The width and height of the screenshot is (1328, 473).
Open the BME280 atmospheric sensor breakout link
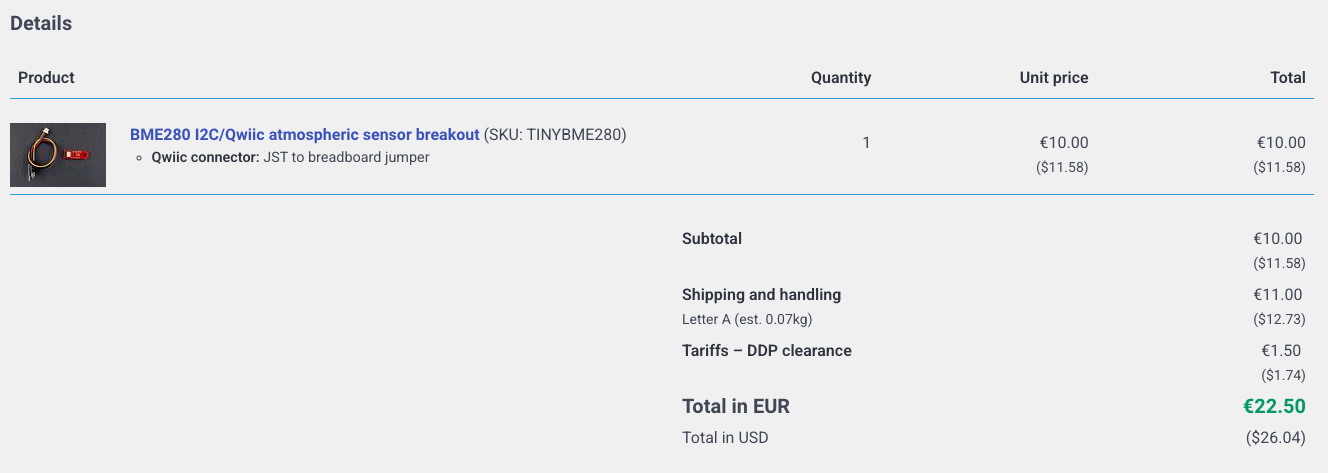click(304, 135)
